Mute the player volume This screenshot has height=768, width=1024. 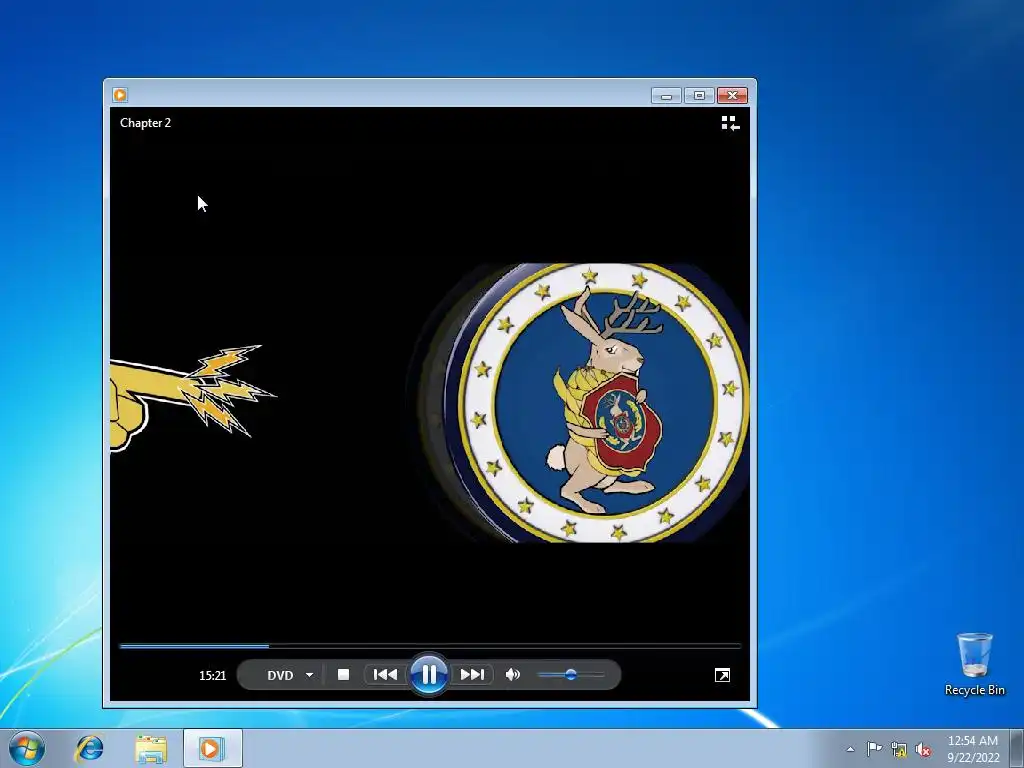[x=513, y=675]
